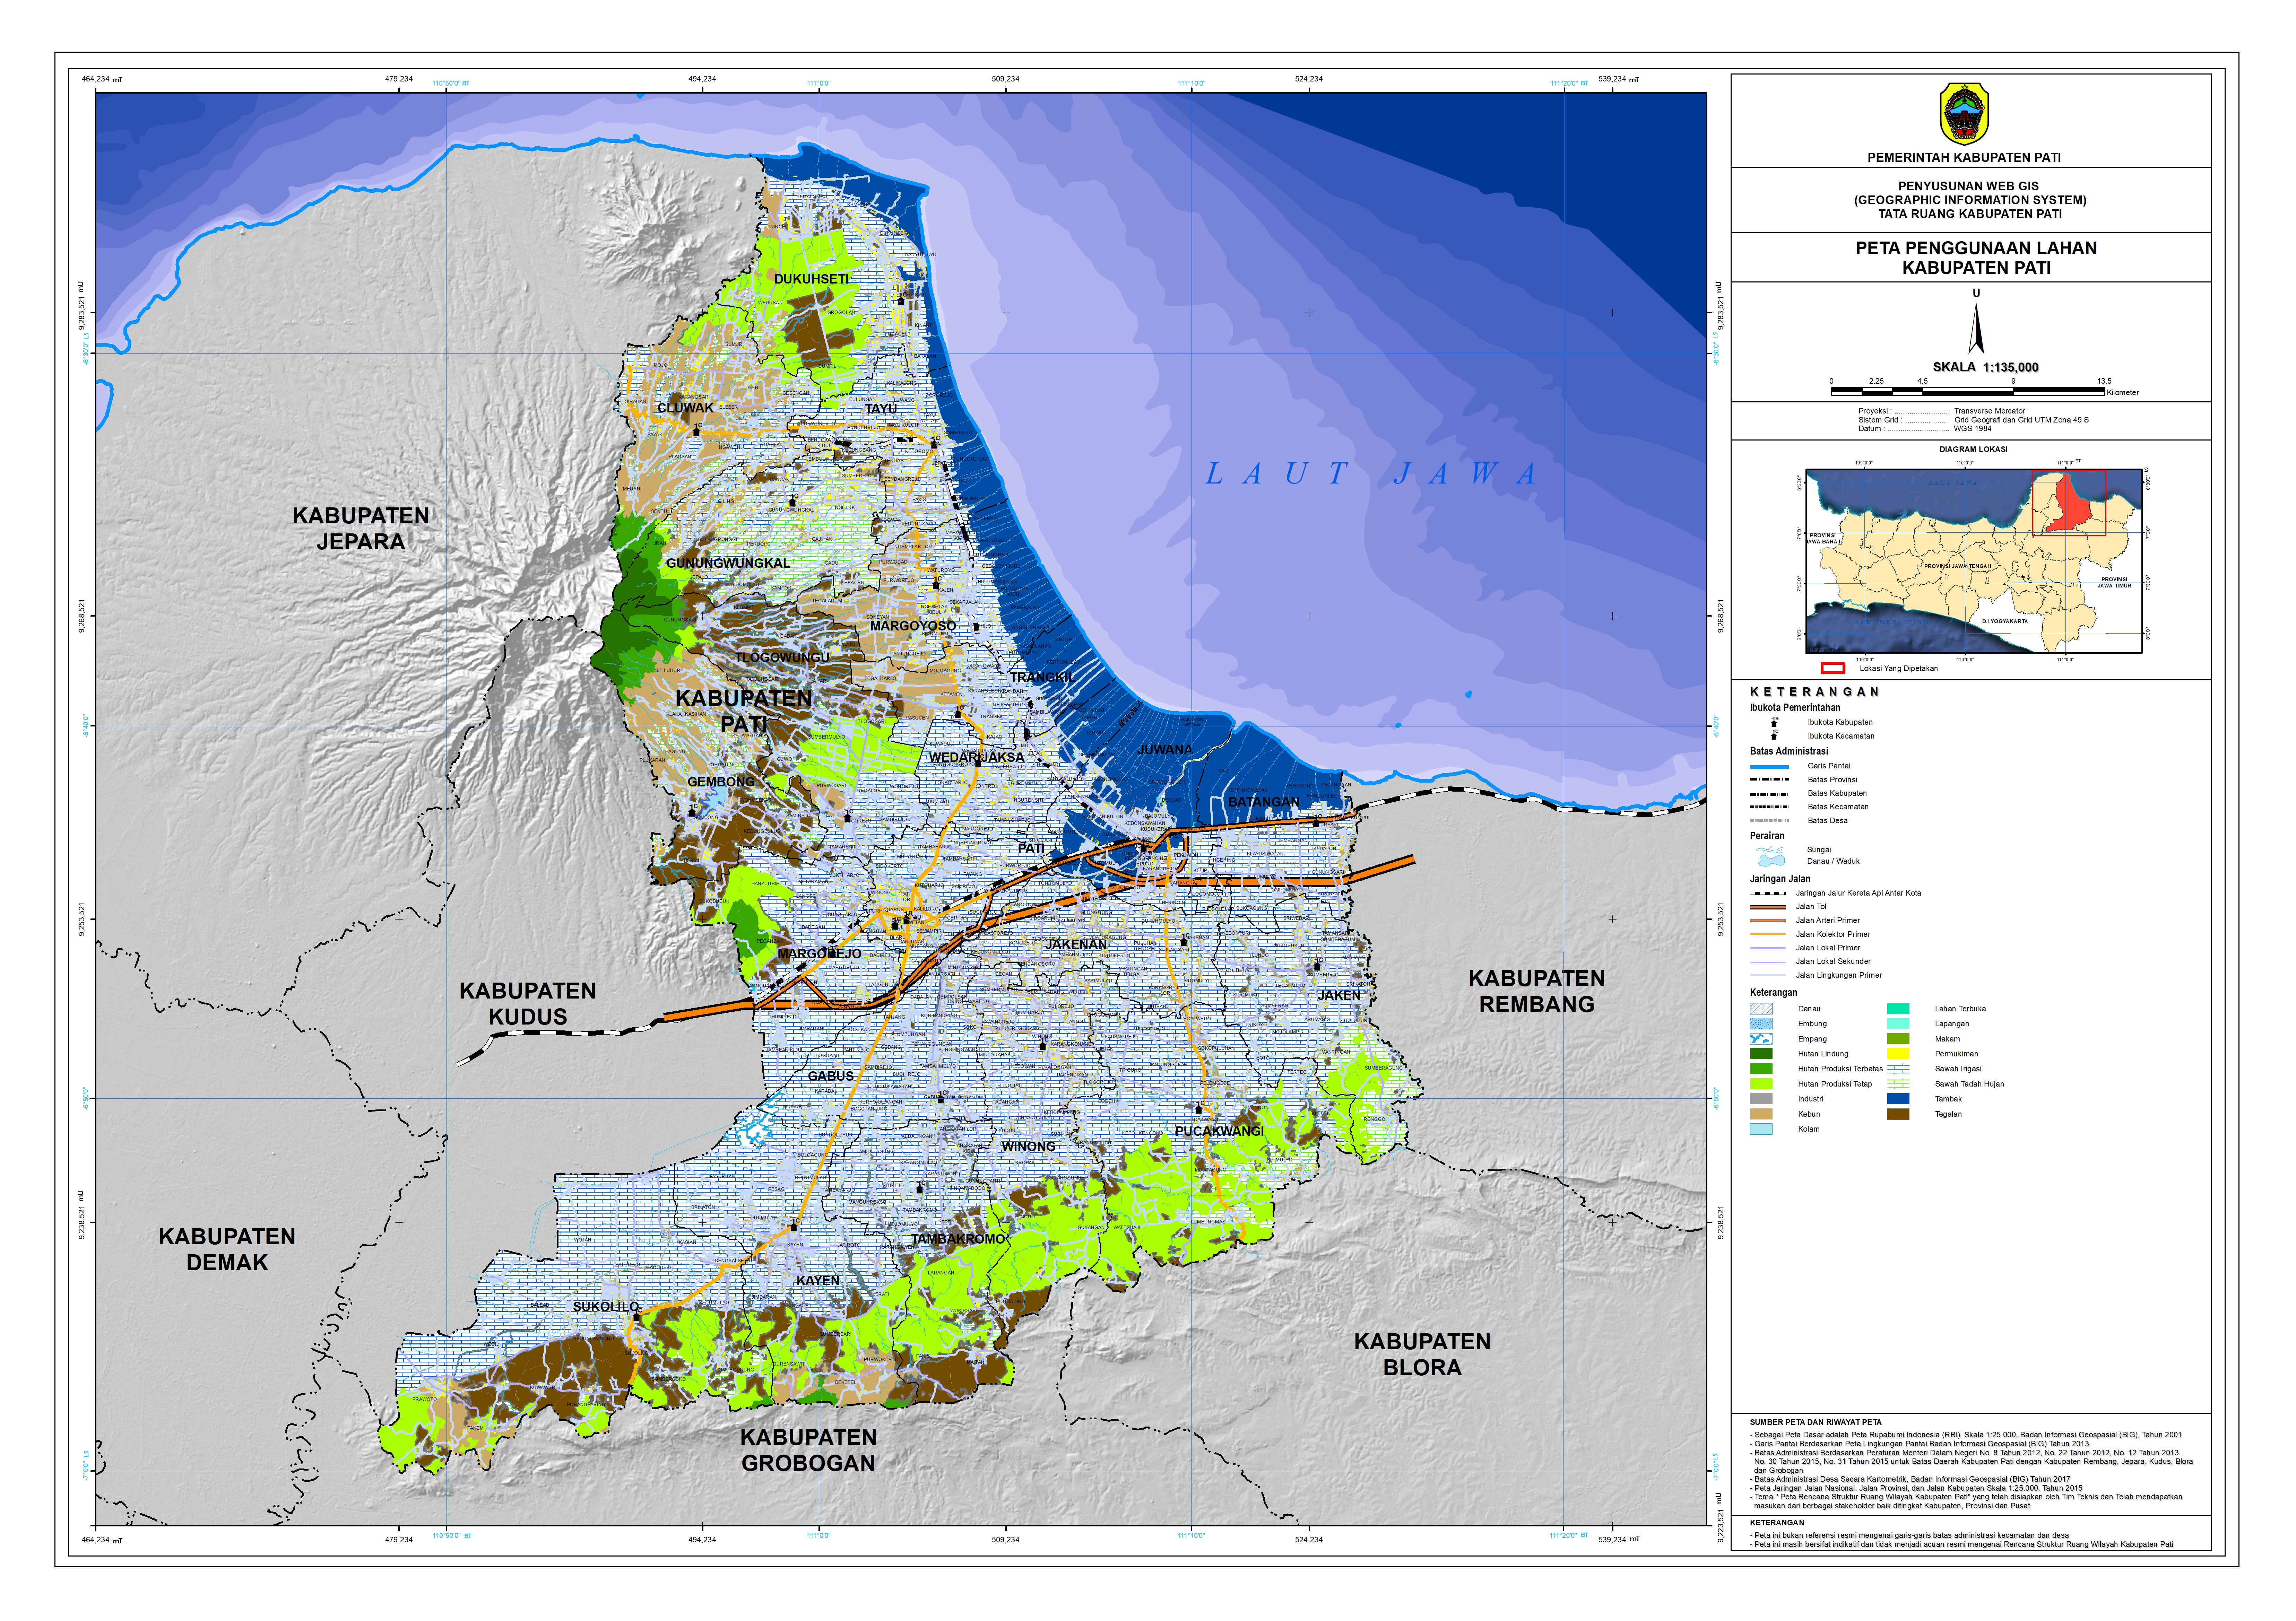Click the 'TAYU' district label

(x=881, y=409)
